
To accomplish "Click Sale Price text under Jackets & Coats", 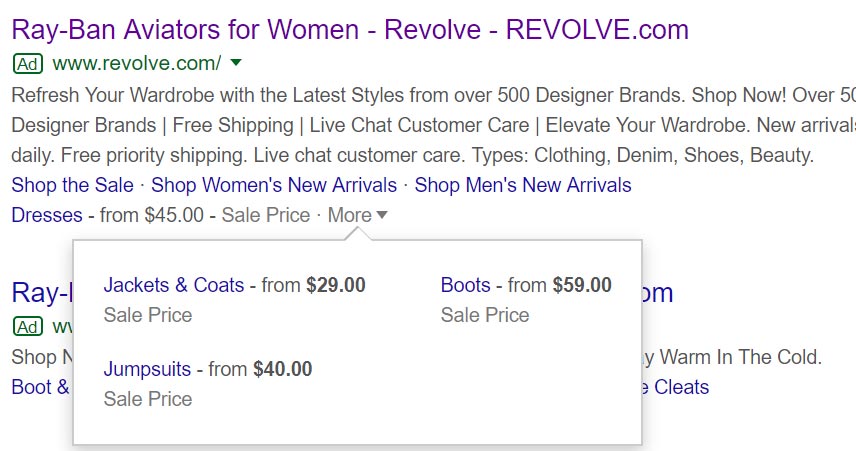I will click(148, 315).
